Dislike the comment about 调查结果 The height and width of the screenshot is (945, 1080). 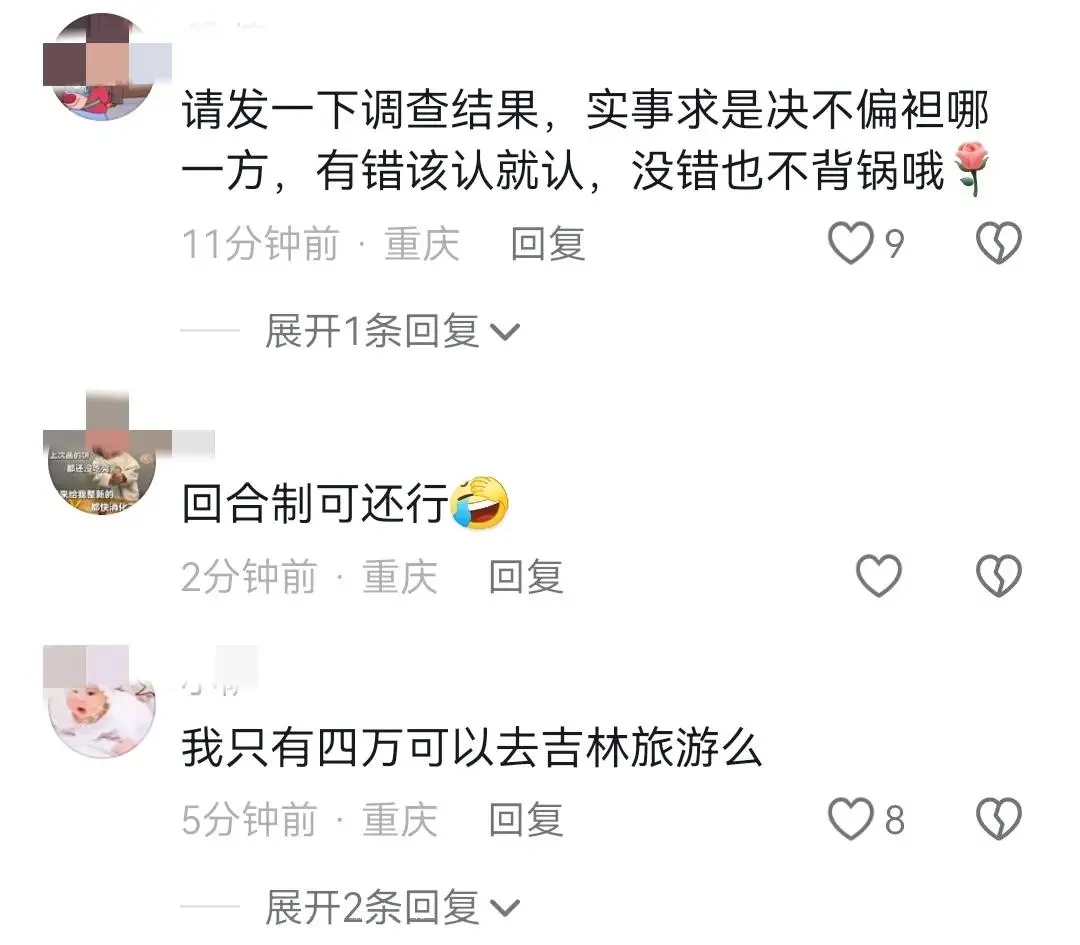point(999,242)
